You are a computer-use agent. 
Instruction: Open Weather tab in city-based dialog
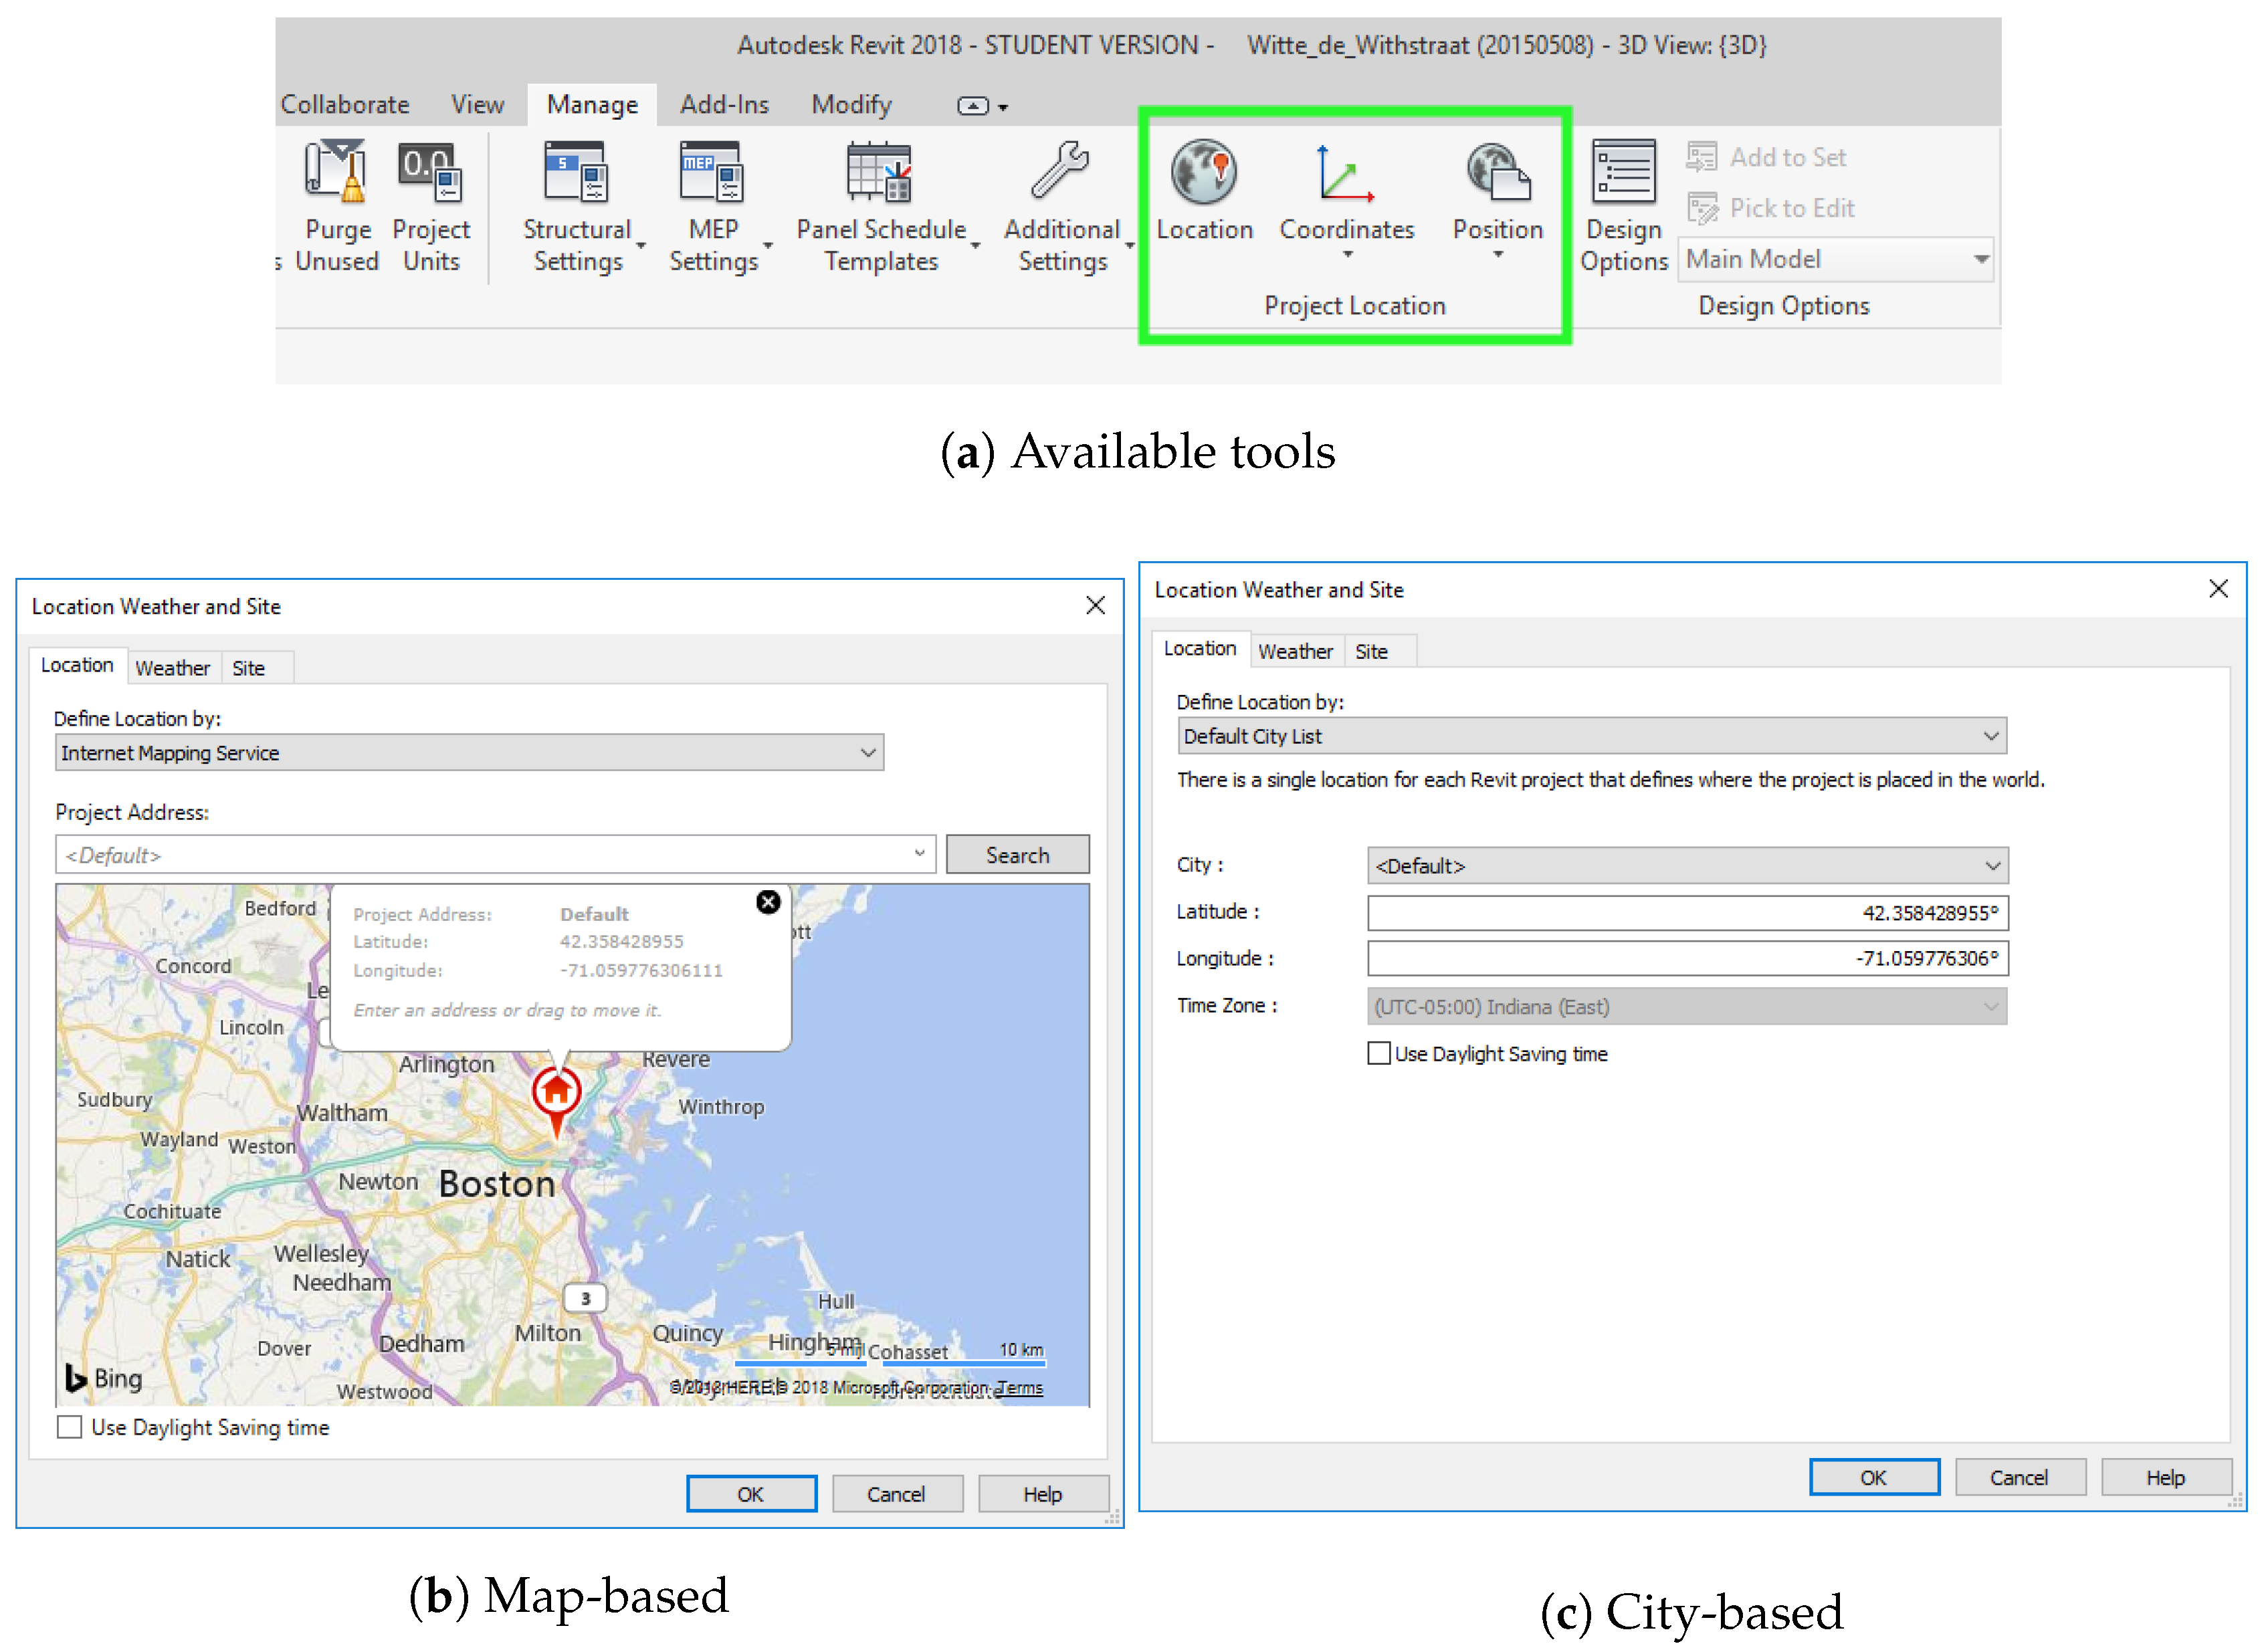pos(1295,652)
